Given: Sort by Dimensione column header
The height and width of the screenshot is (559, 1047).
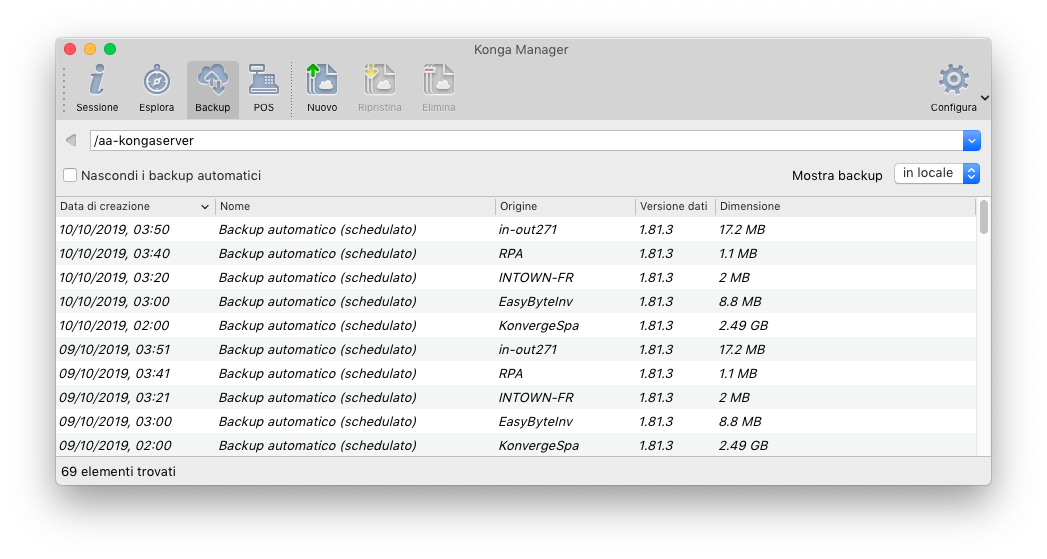Looking at the screenshot, I should click(845, 206).
